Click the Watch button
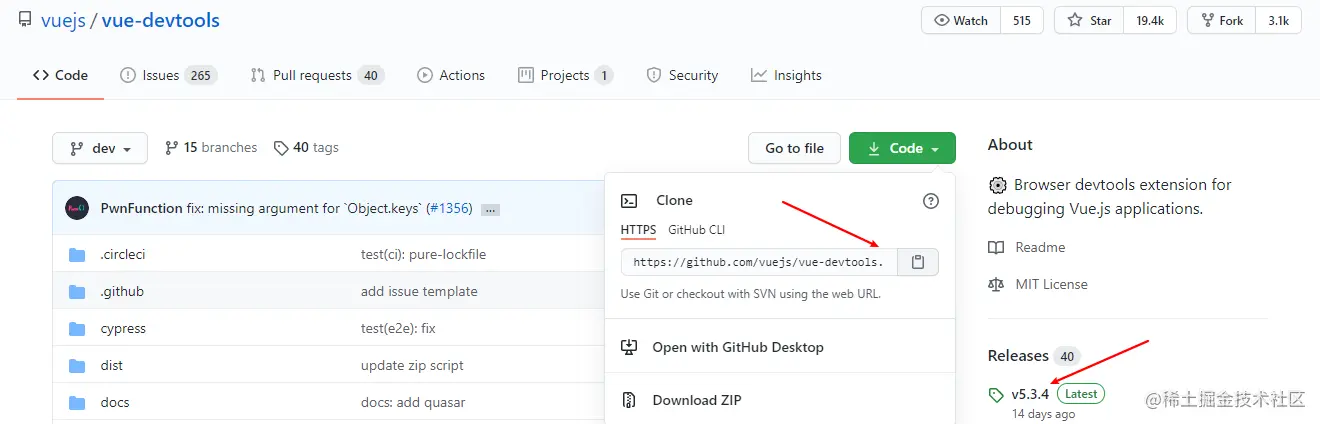The height and width of the screenshot is (424, 1320). click(x=960, y=20)
